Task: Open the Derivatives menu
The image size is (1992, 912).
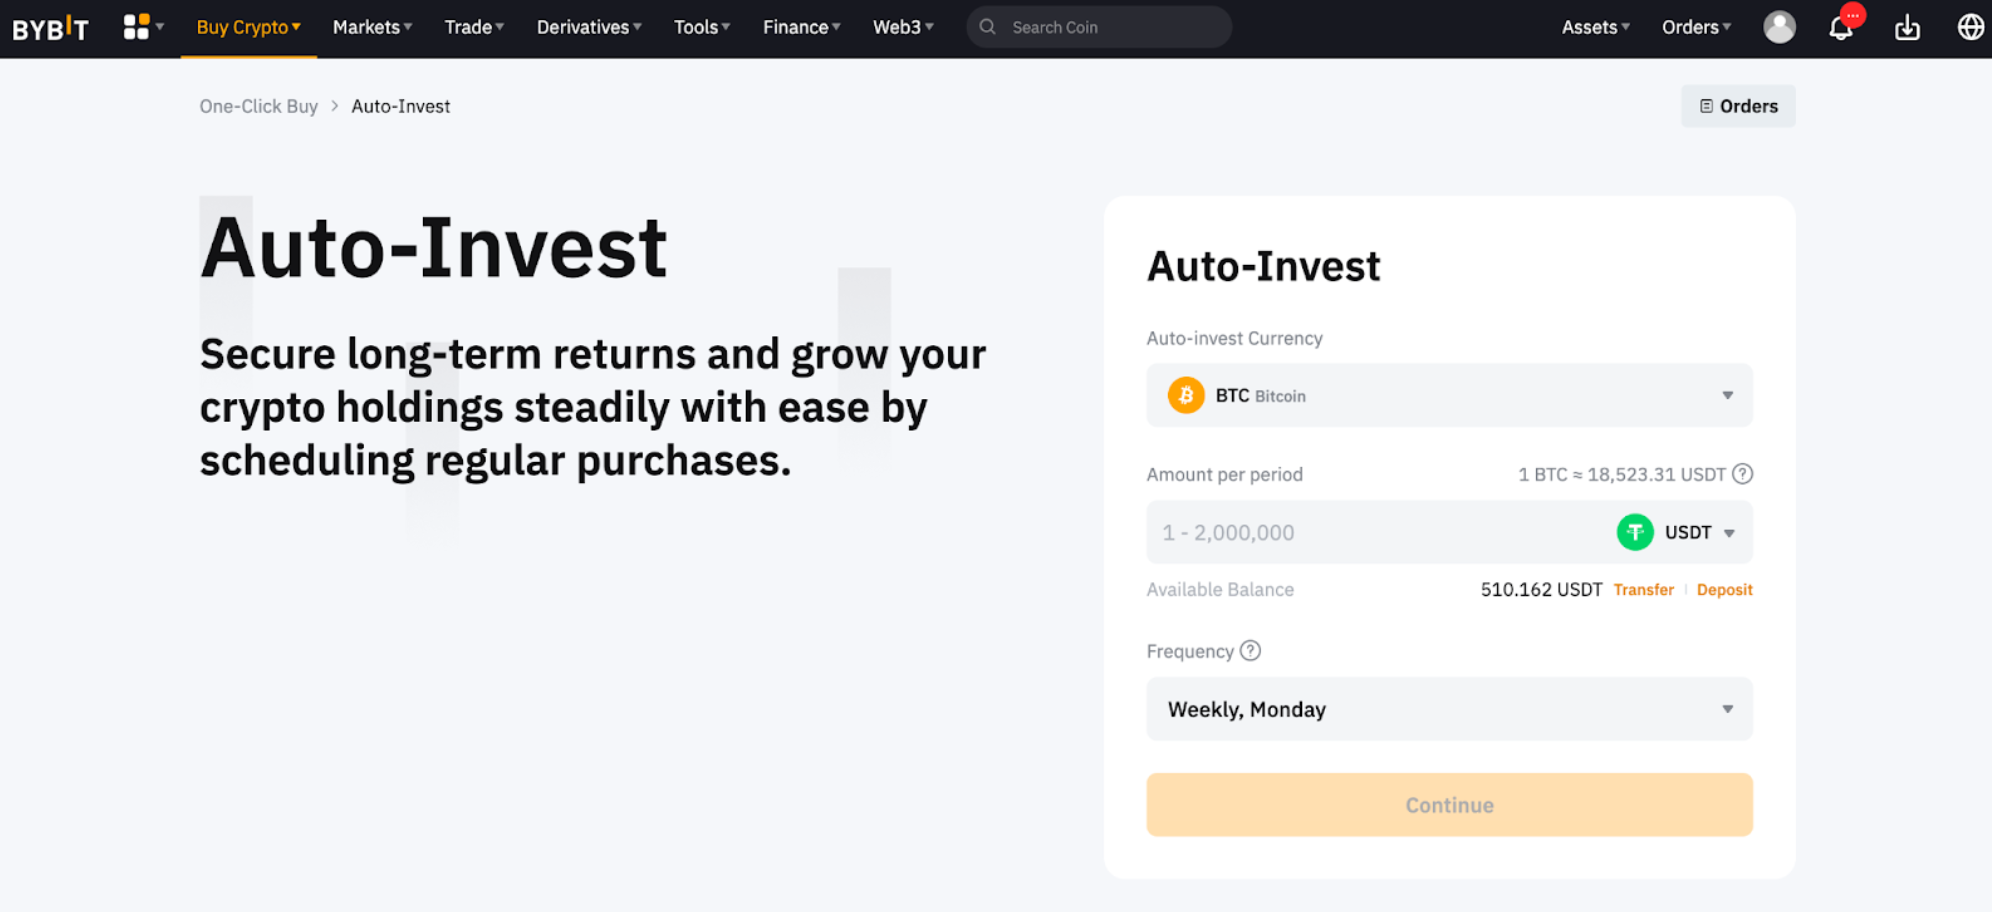Action: 588,27
